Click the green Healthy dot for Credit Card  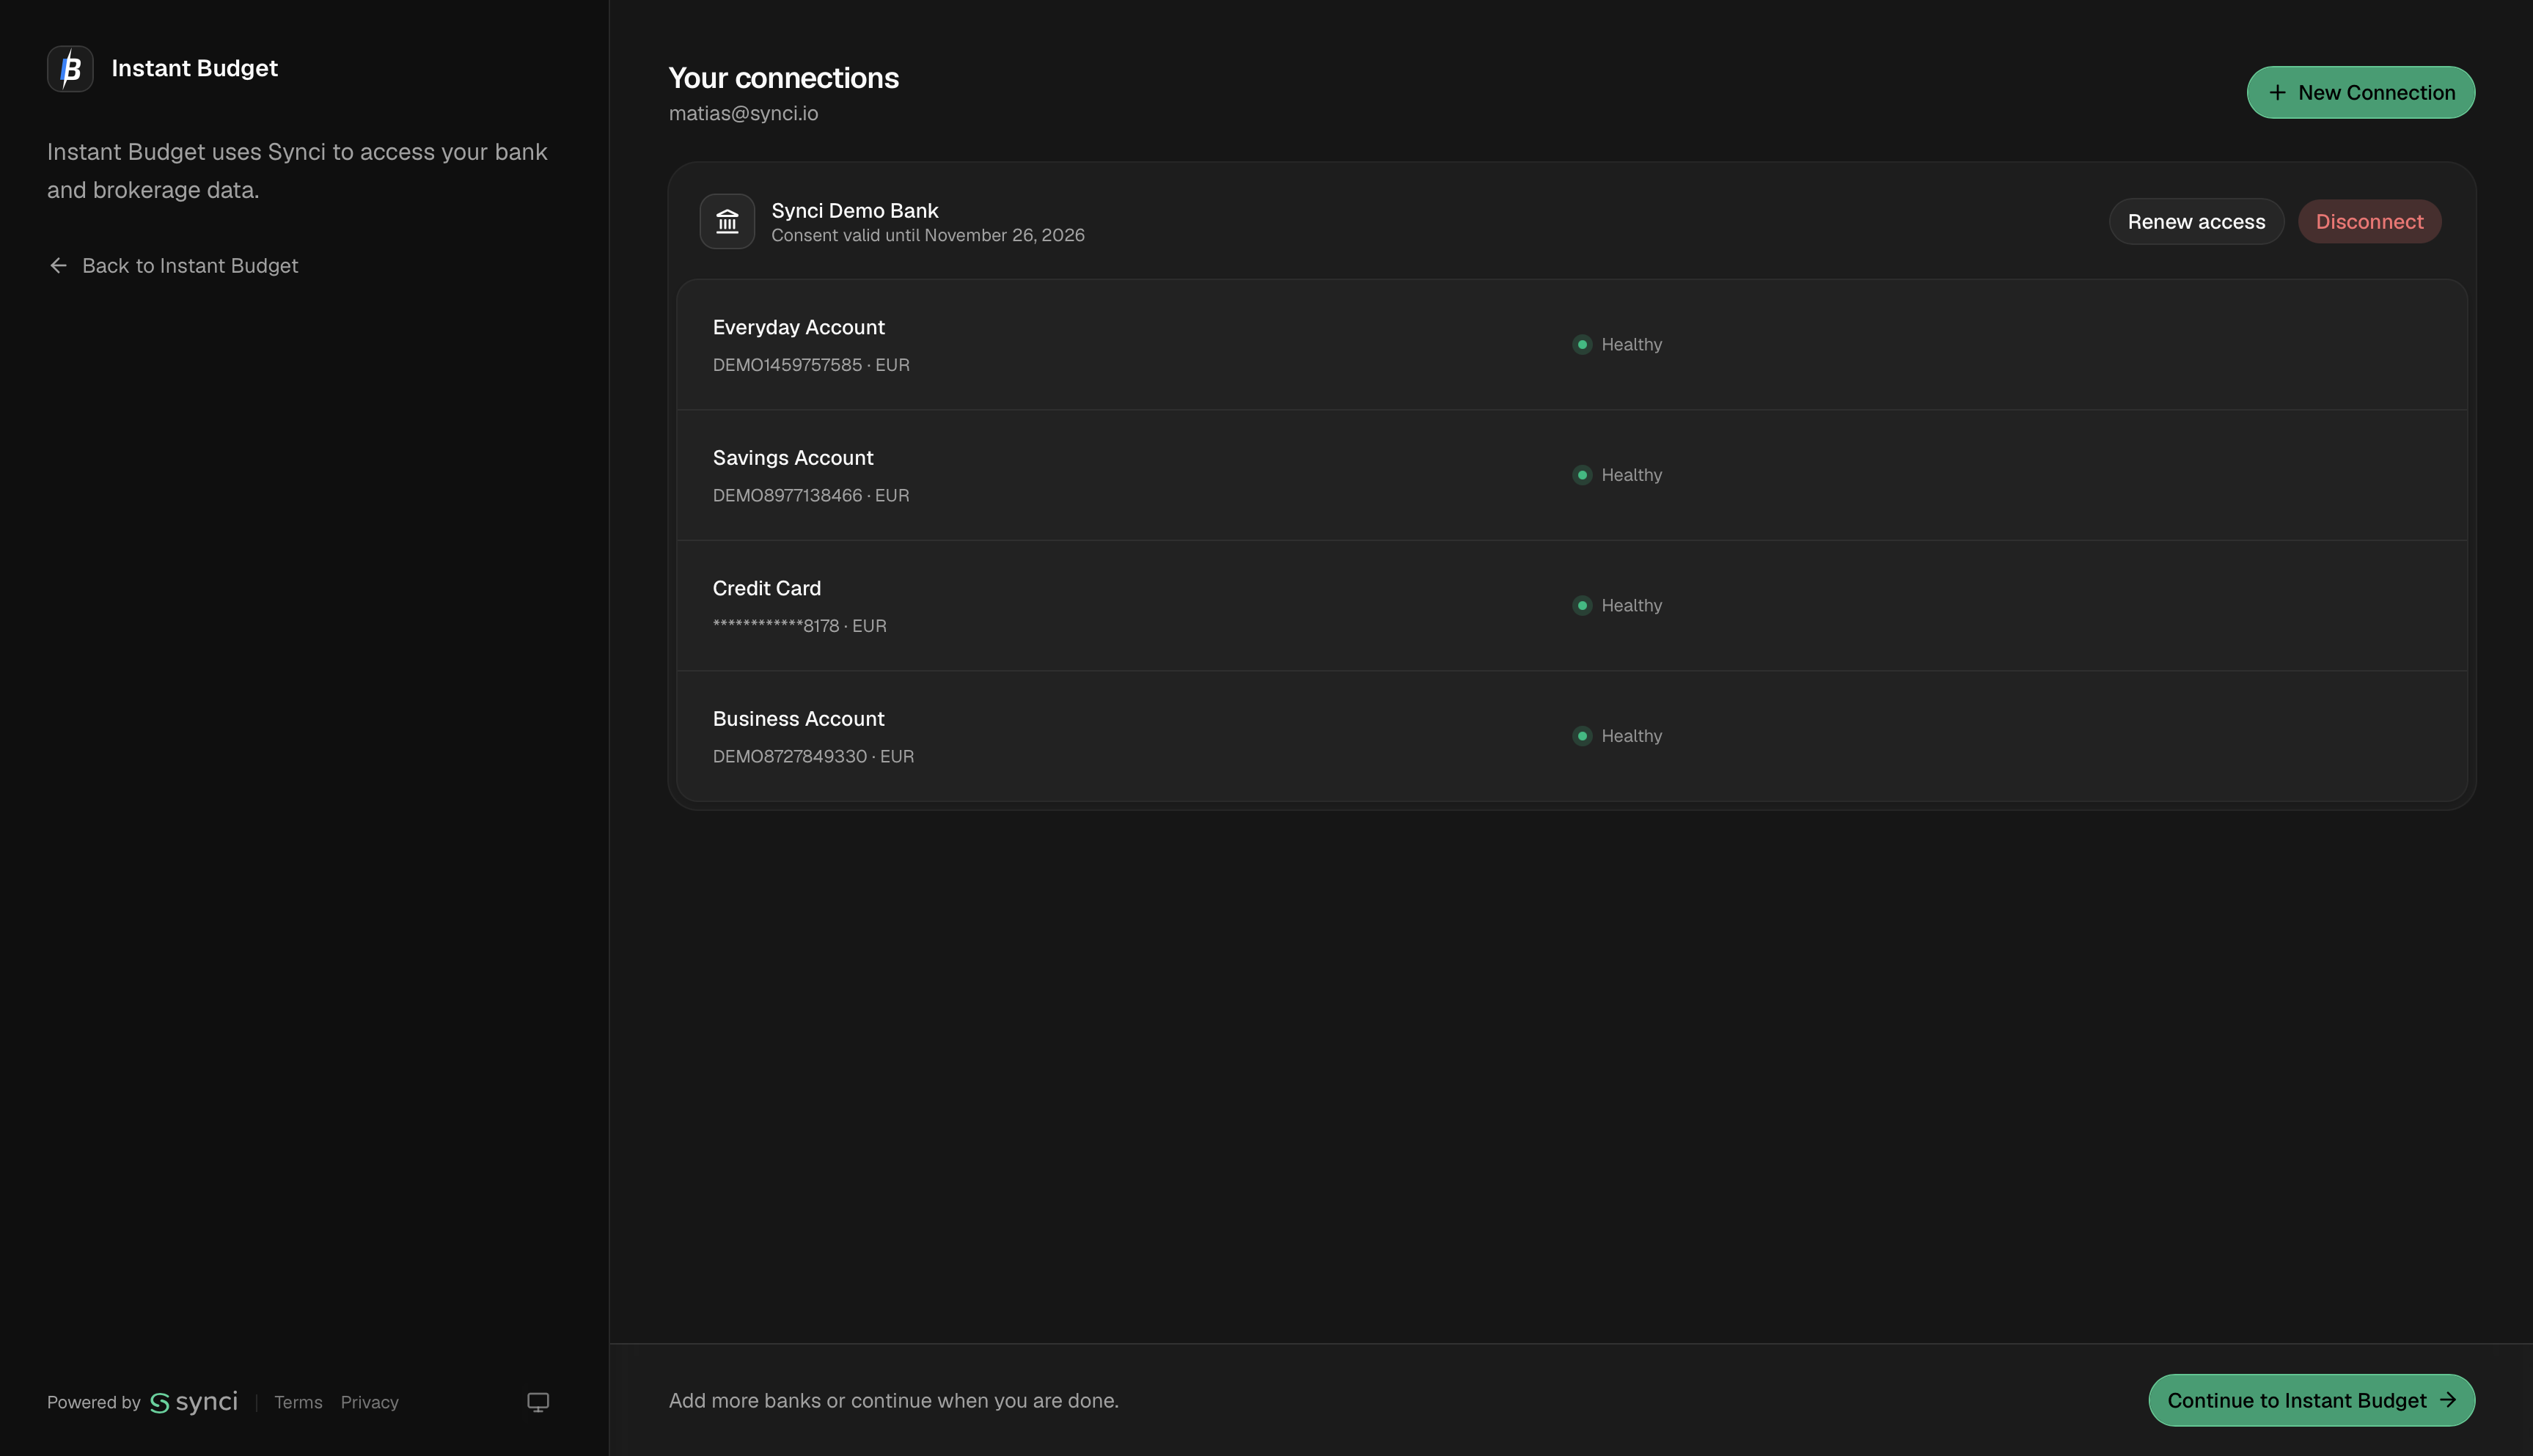pos(1582,606)
